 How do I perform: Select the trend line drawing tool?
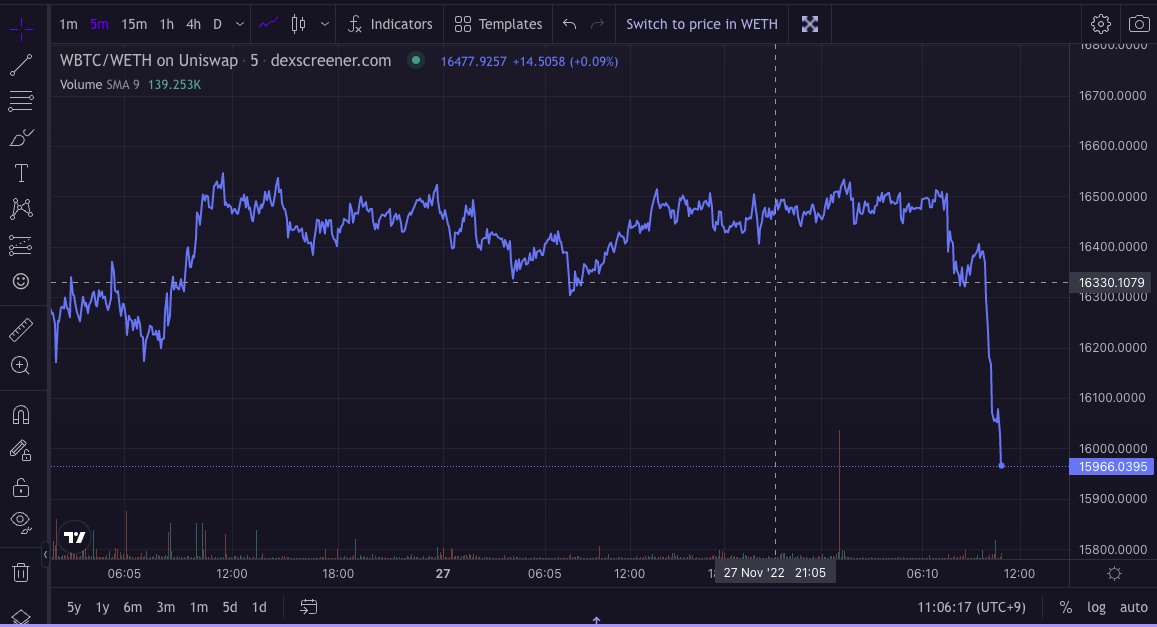[21, 64]
